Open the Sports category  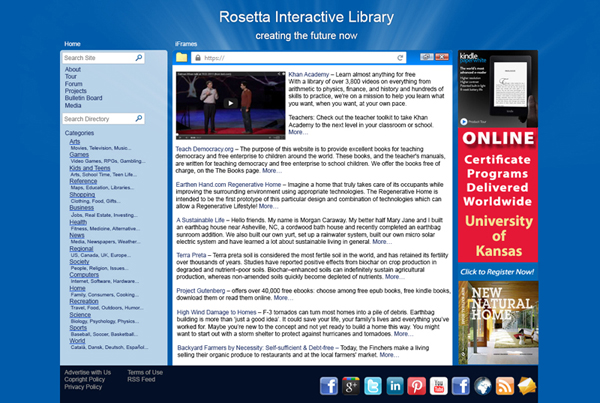point(78,328)
